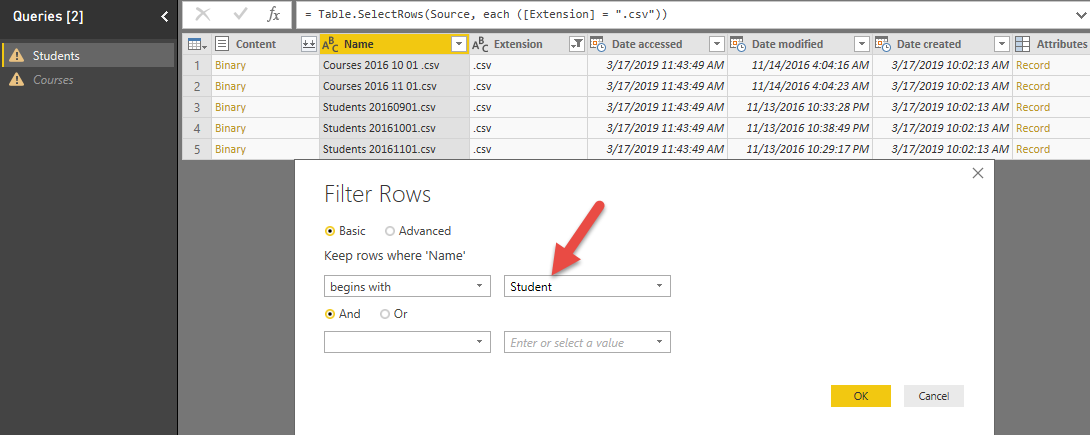
Task: Close the Filter Rows dialog
Action: tap(977, 174)
